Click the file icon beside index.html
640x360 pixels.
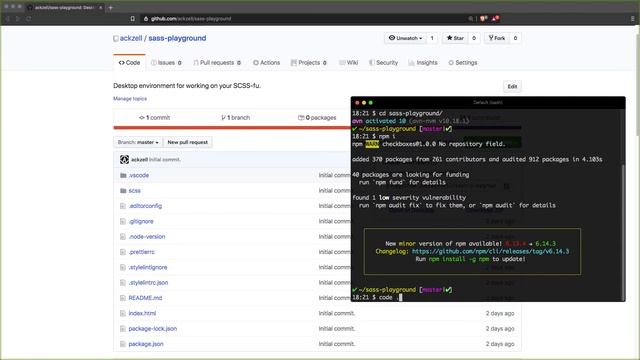click(x=122, y=313)
